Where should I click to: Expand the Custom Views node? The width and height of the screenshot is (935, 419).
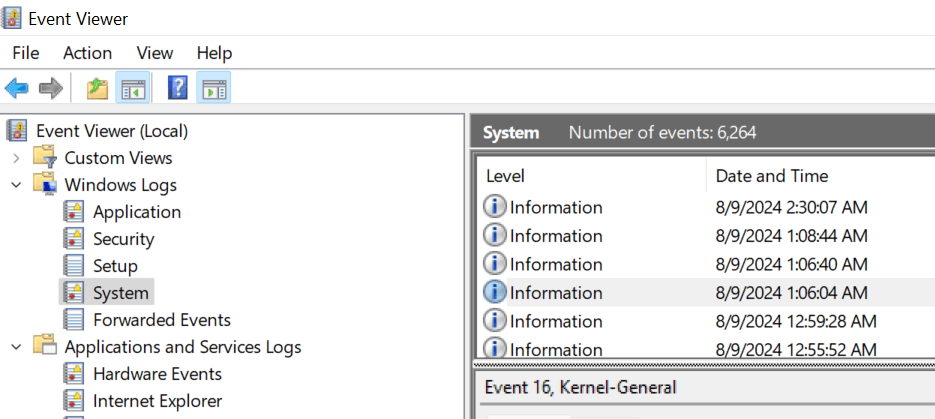pos(16,158)
